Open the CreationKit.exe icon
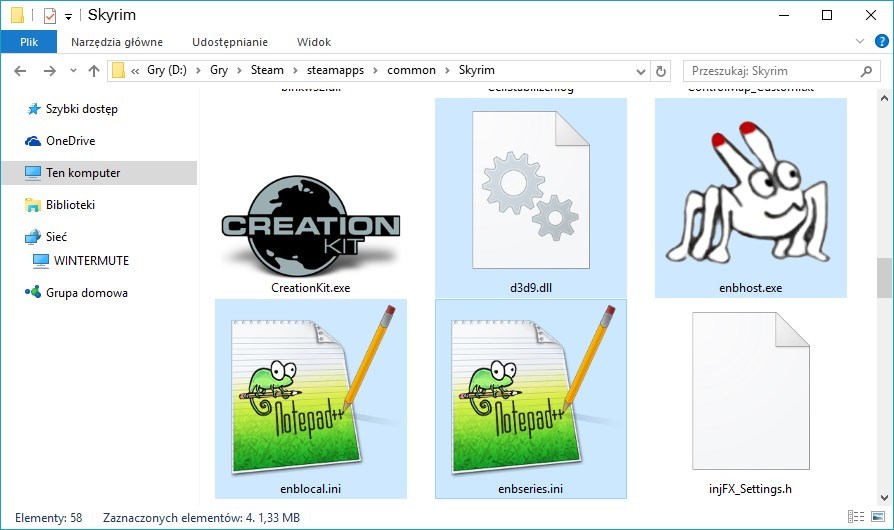 click(311, 226)
